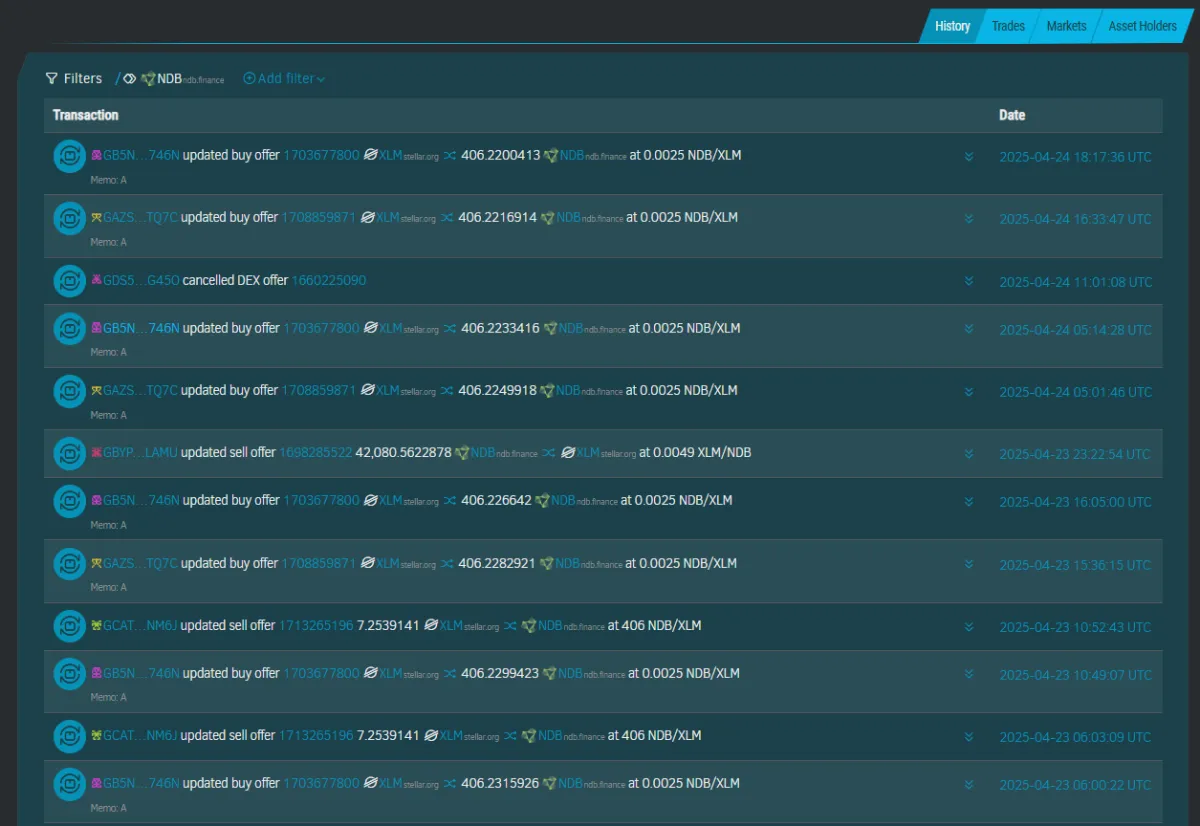1200x826 pixels.
Task: Click the operation icon of the 05:14:28 row
Action: pyautogui.click(x=69, y=329)
